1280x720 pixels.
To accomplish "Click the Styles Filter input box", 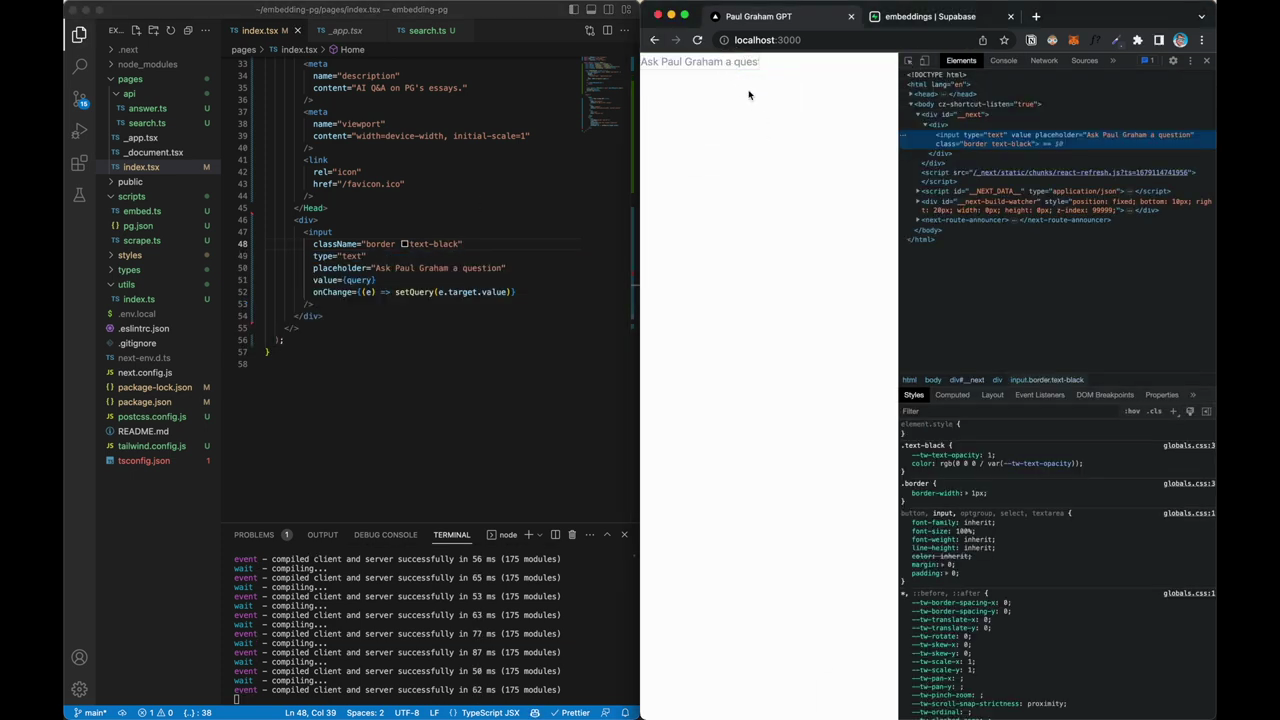I will (x=1008, y=411).
